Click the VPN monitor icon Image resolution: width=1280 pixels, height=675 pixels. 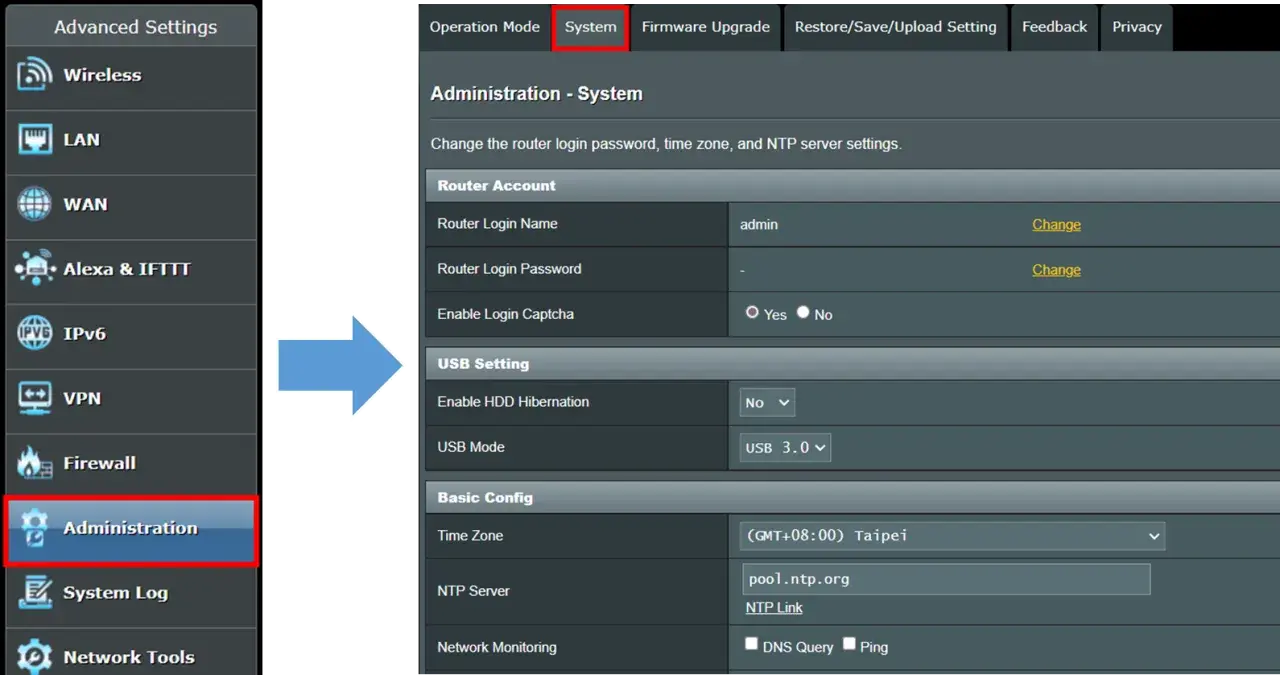click(34, 398)
